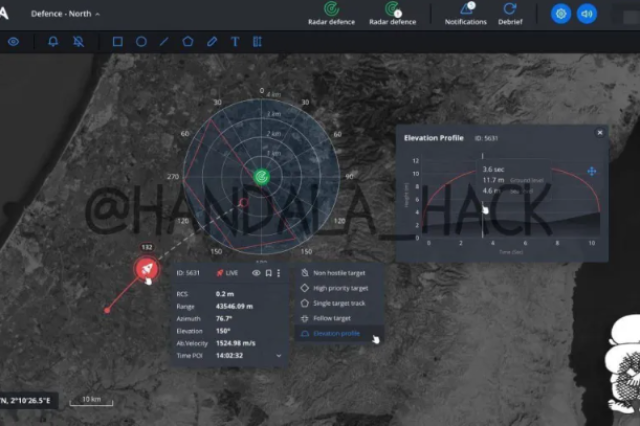This screenshot has width=640, height=426.
Task: Click the Elevation Profile title
Action: (433, 138)
